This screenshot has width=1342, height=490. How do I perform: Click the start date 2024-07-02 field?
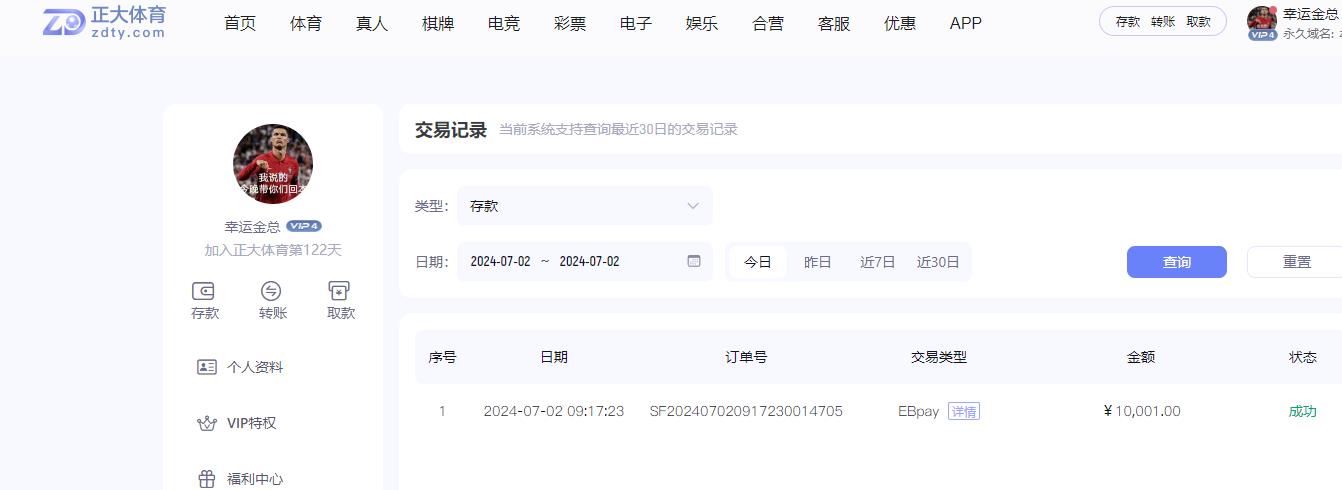pyautogui.click(x=500, y=261)
